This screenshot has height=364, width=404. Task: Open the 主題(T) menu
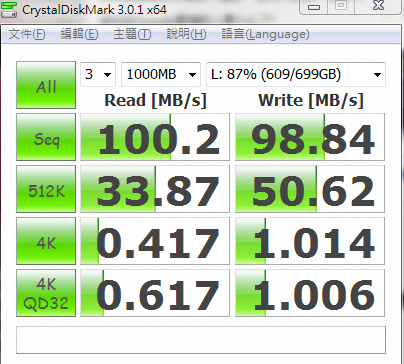[132, 34]
